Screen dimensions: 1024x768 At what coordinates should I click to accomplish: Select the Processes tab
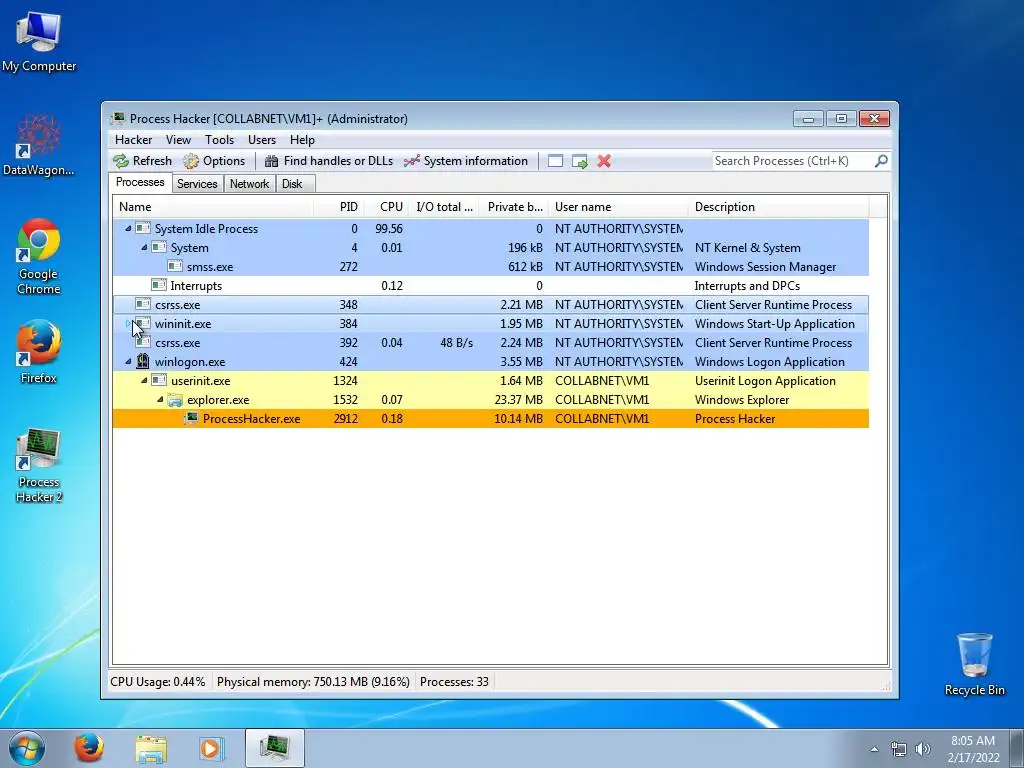coord(140,182)
